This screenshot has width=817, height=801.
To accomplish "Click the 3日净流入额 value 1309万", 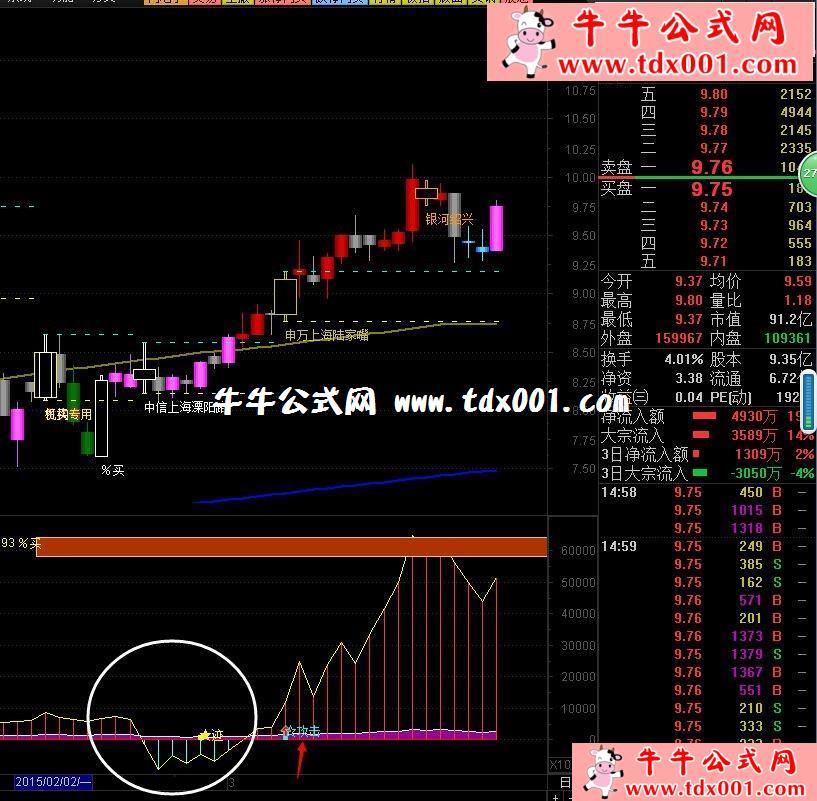I will [x=758, y=454].
